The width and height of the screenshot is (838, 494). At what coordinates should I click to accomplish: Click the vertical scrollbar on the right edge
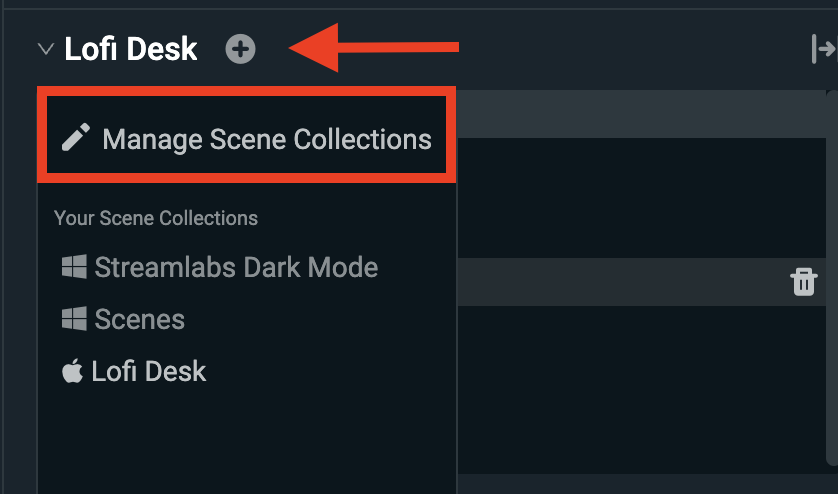[833, 280]
